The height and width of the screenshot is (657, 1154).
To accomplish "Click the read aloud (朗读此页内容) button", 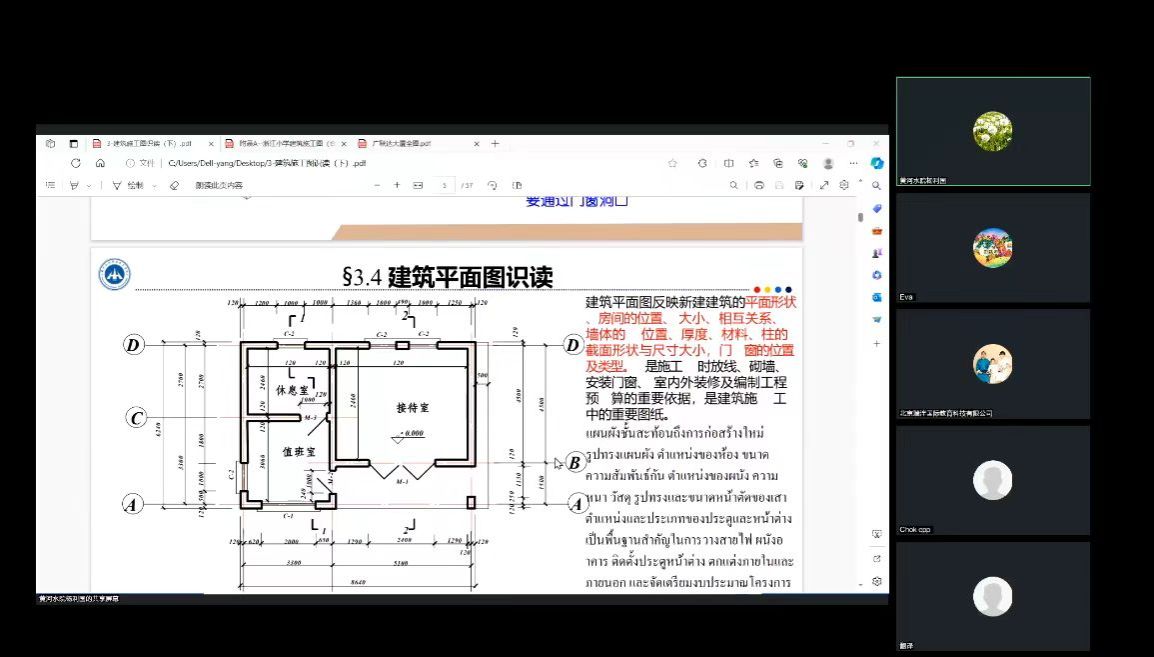I will click(x=218, y=185).
